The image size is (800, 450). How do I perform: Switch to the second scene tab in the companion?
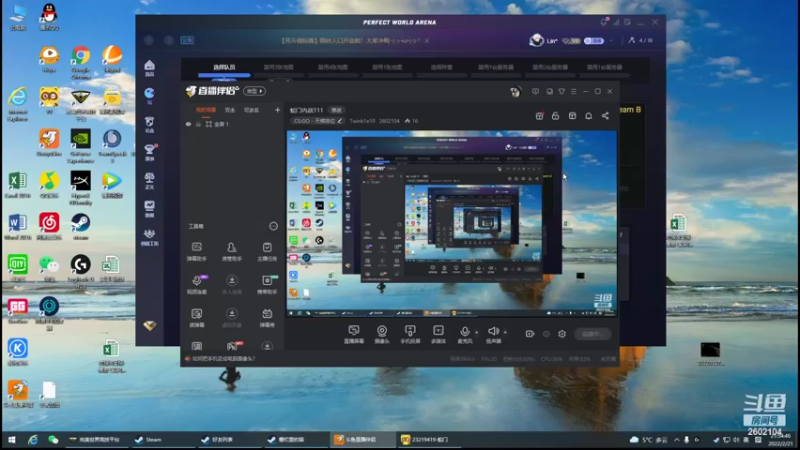click(230, 110)
